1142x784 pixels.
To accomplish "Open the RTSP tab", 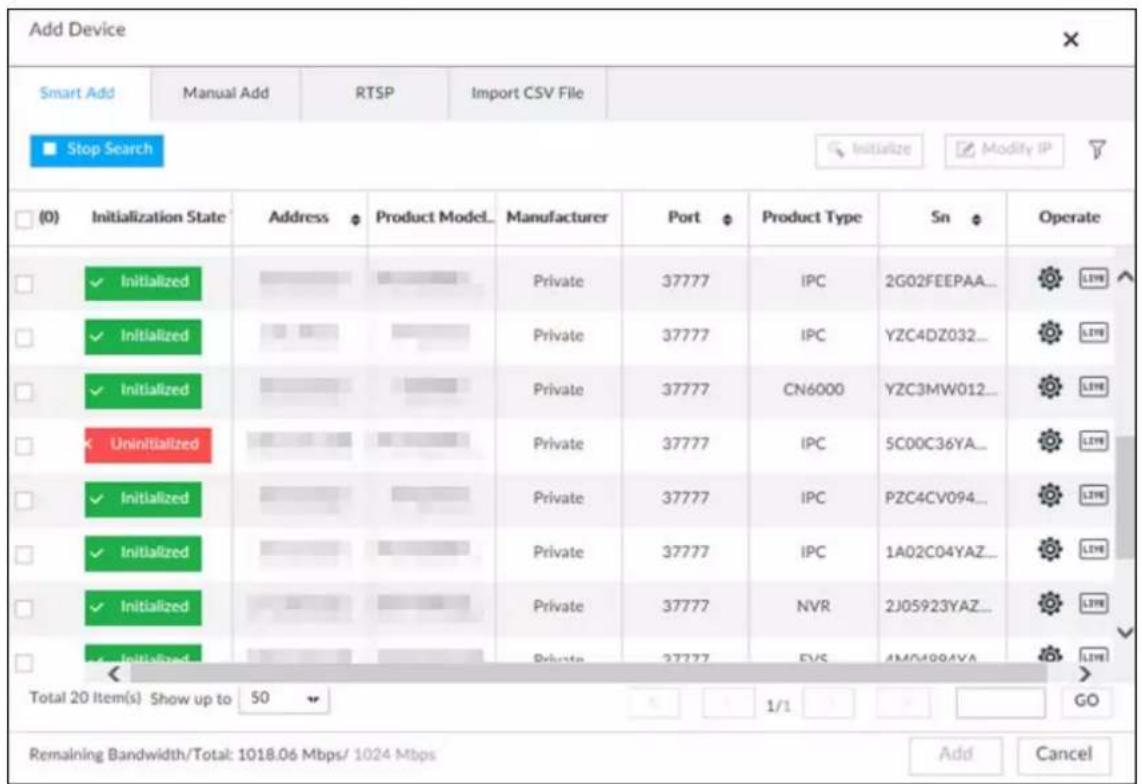I will coord(374,93).
